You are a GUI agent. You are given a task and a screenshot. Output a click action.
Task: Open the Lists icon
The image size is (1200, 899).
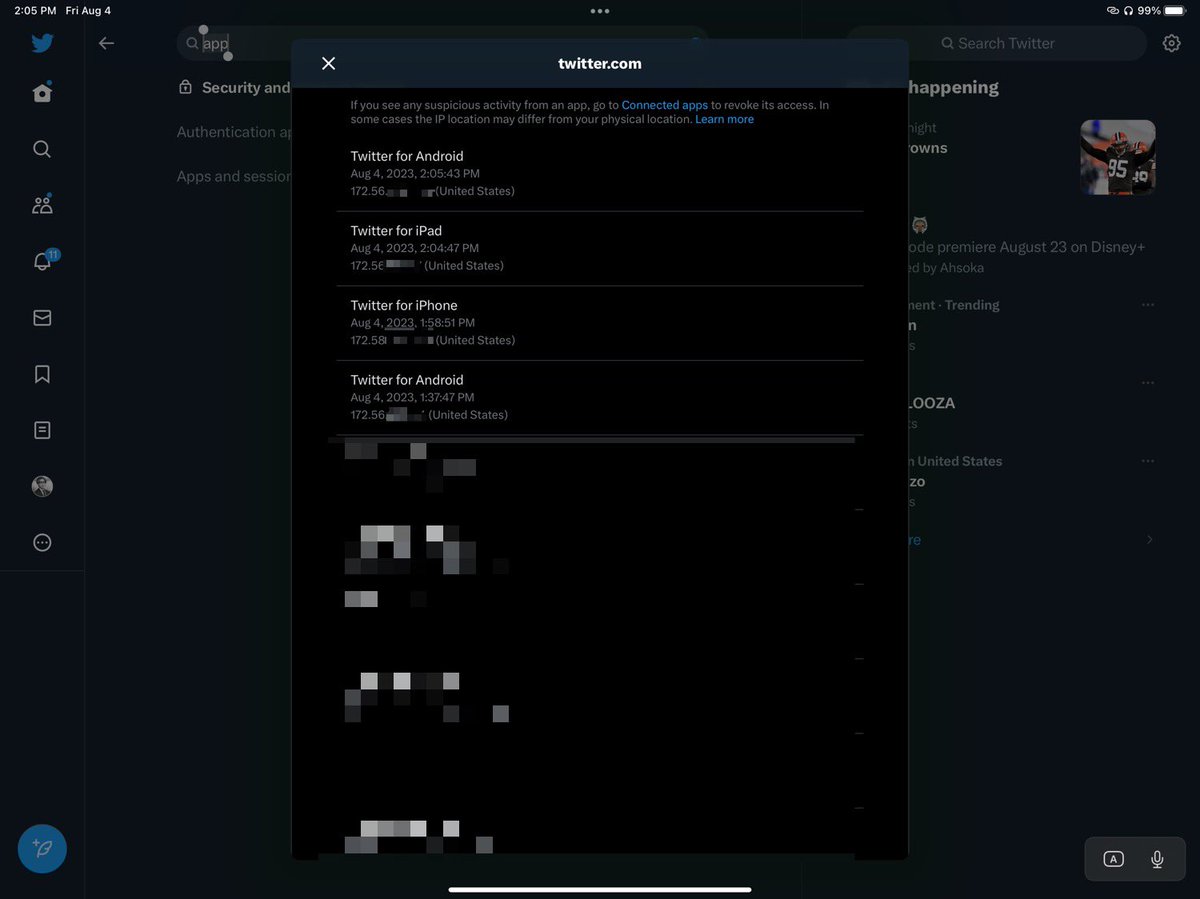coord(42,430)
